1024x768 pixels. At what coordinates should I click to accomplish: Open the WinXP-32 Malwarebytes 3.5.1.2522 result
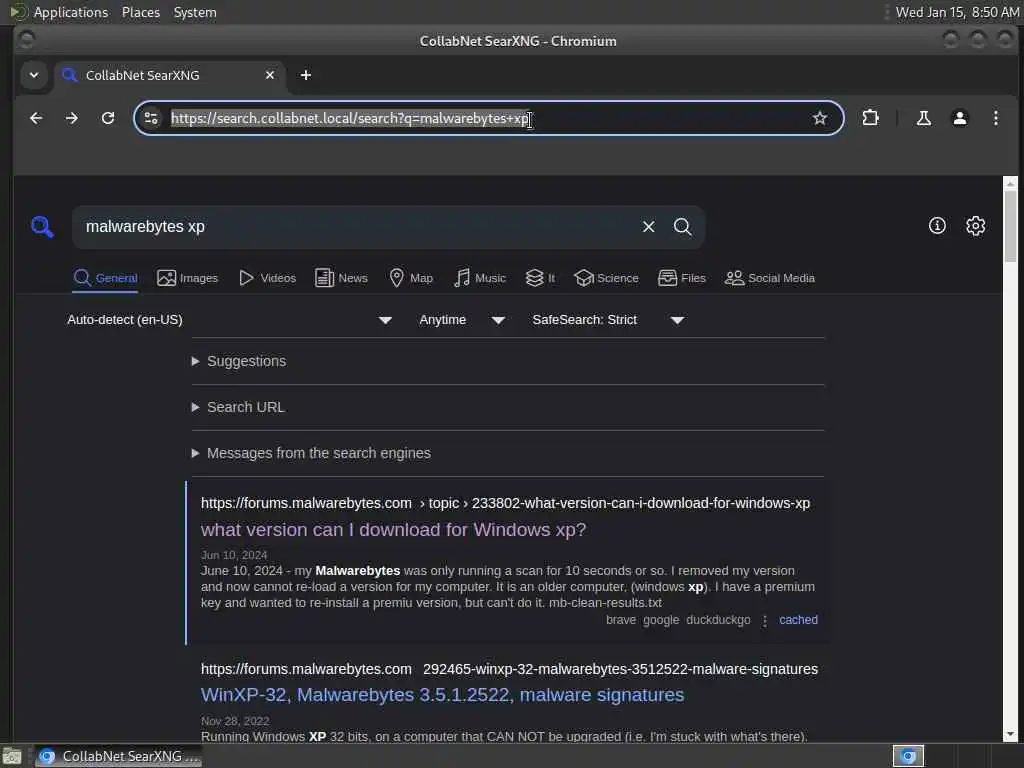pyautogui.click(x=442, y=695)
